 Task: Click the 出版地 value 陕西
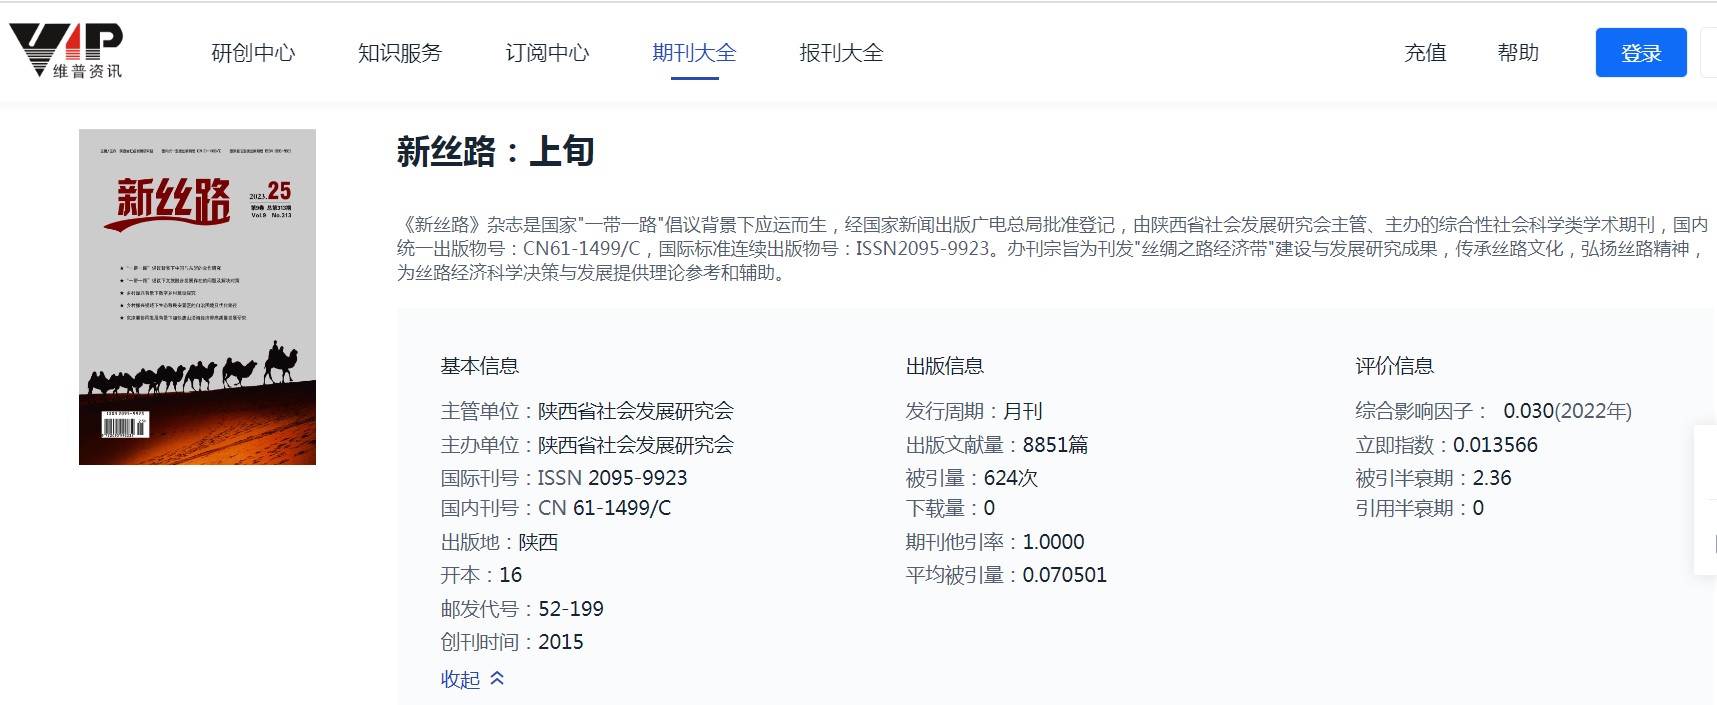tap(538, 542)
